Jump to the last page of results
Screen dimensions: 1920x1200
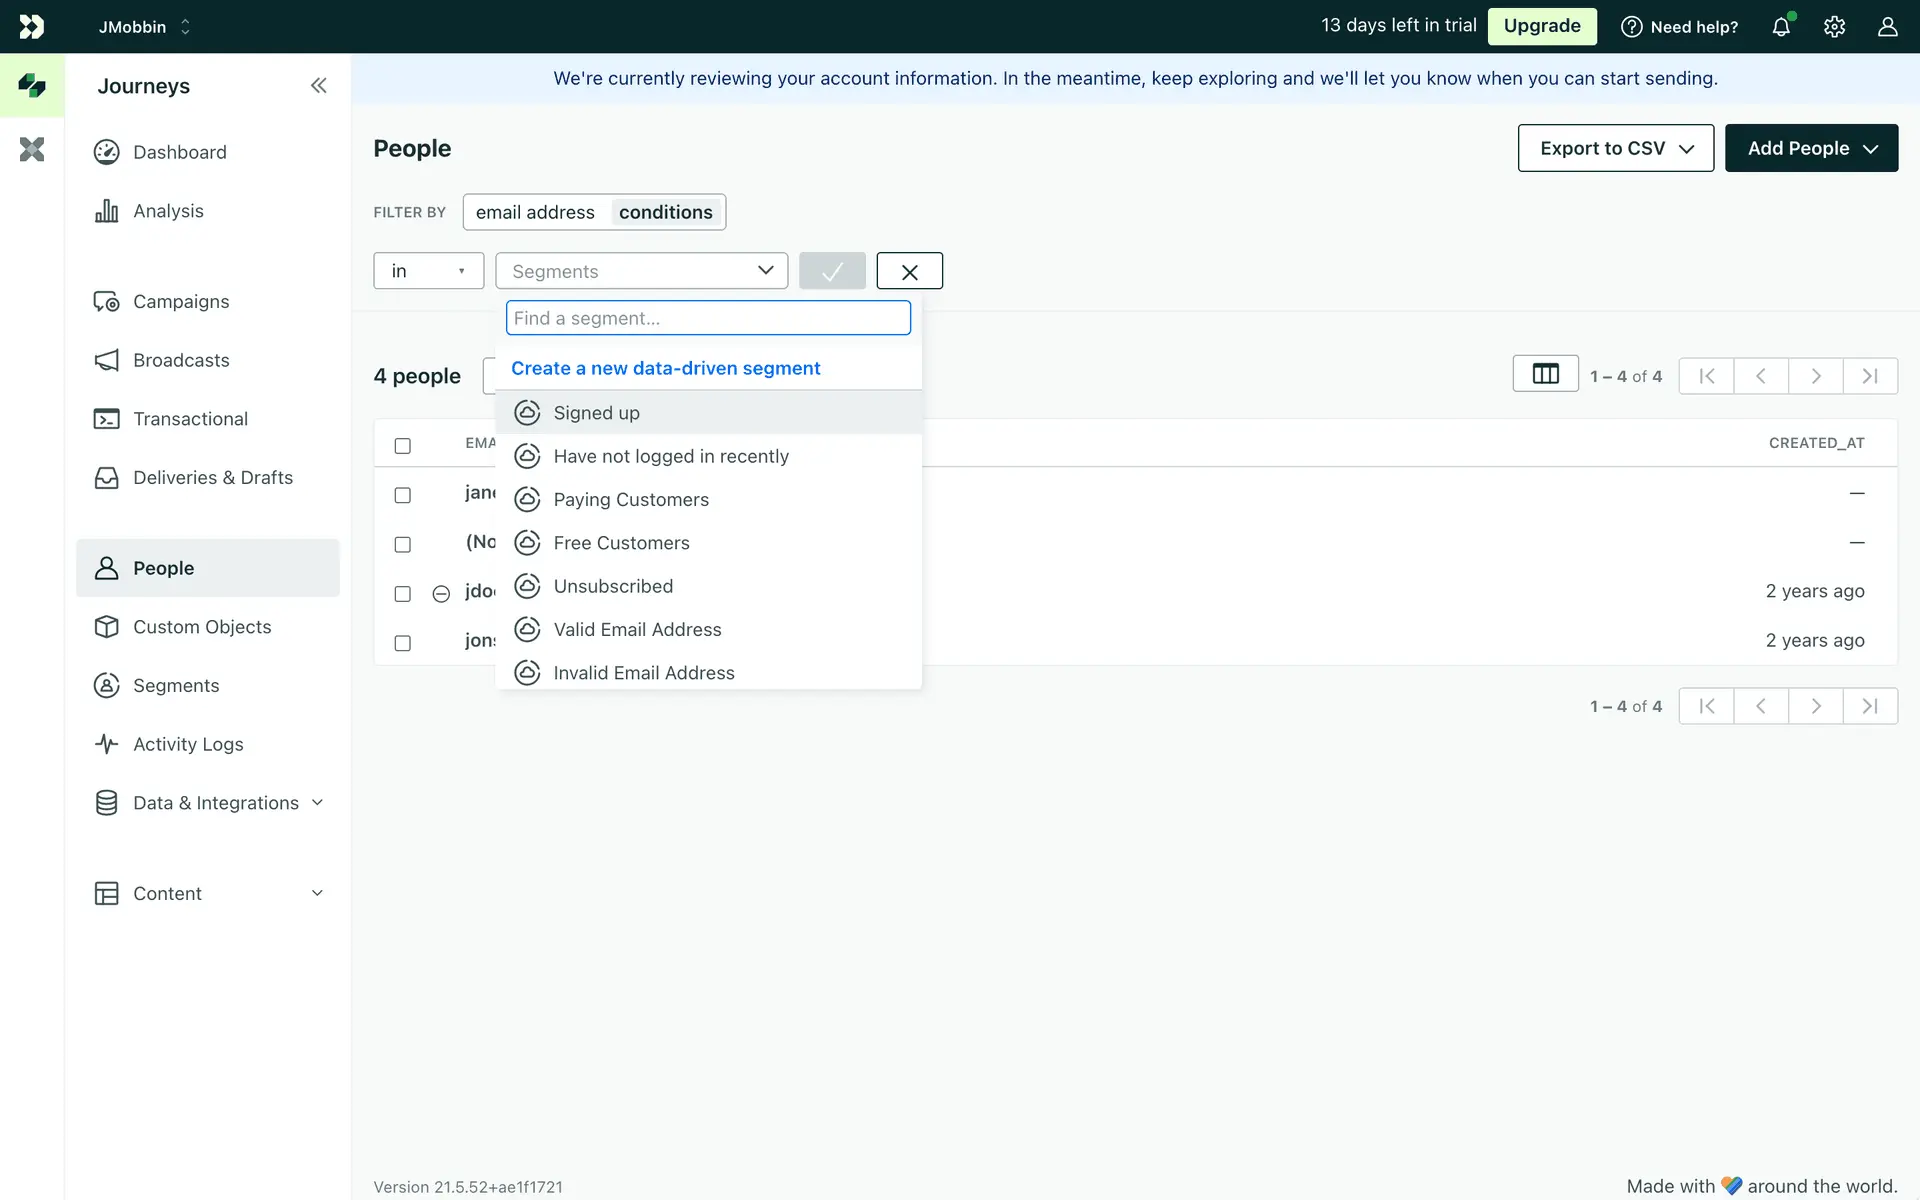coord(1869,376)
